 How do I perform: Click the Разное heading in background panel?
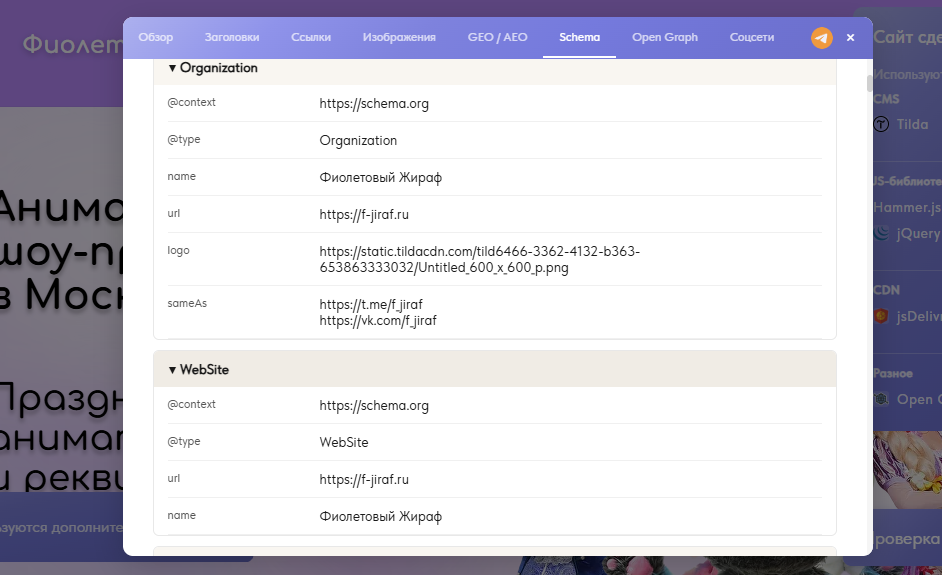(x=893, y=373)
